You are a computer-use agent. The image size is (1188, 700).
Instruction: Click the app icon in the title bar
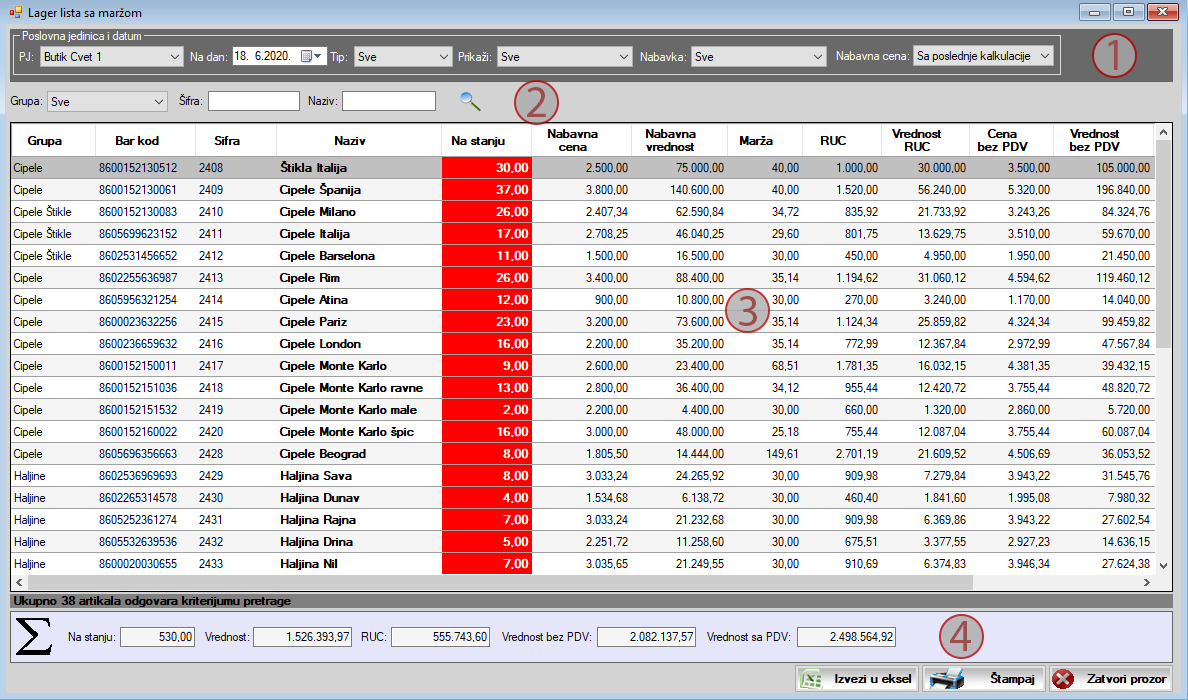tap(15, 13)
